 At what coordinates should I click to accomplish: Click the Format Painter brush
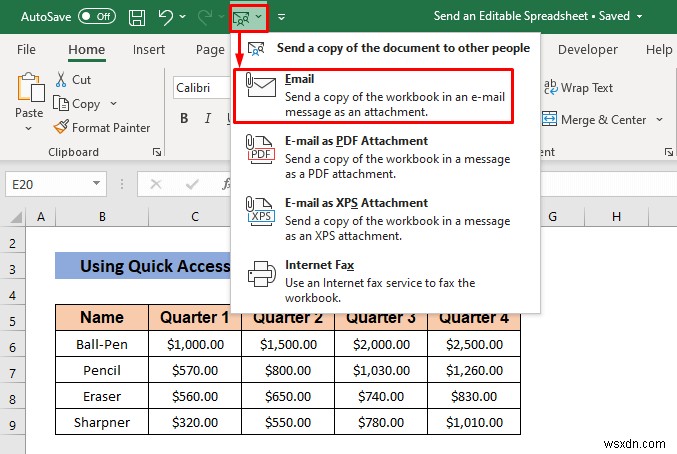click(x=102, y=127)
